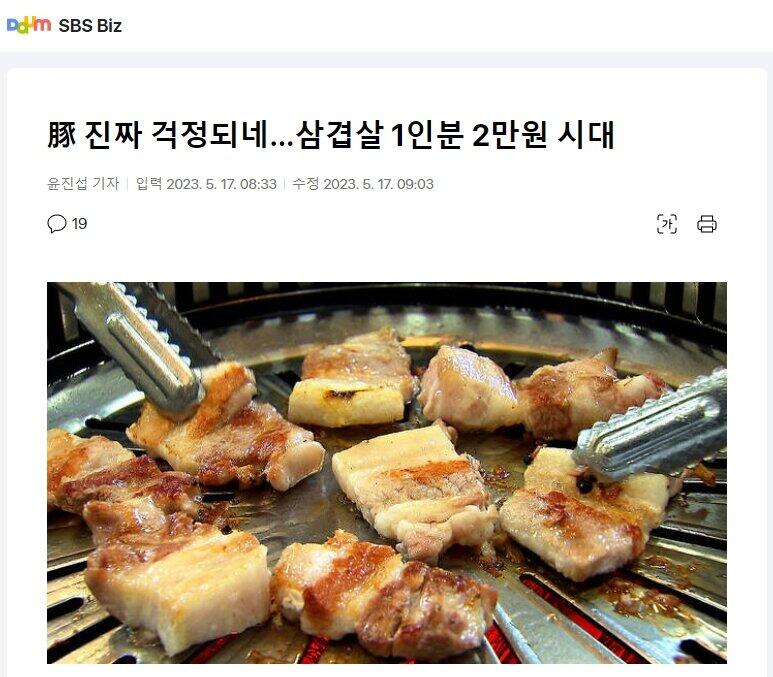Open the SBS Biz publisher page

[x=90, y=26]
